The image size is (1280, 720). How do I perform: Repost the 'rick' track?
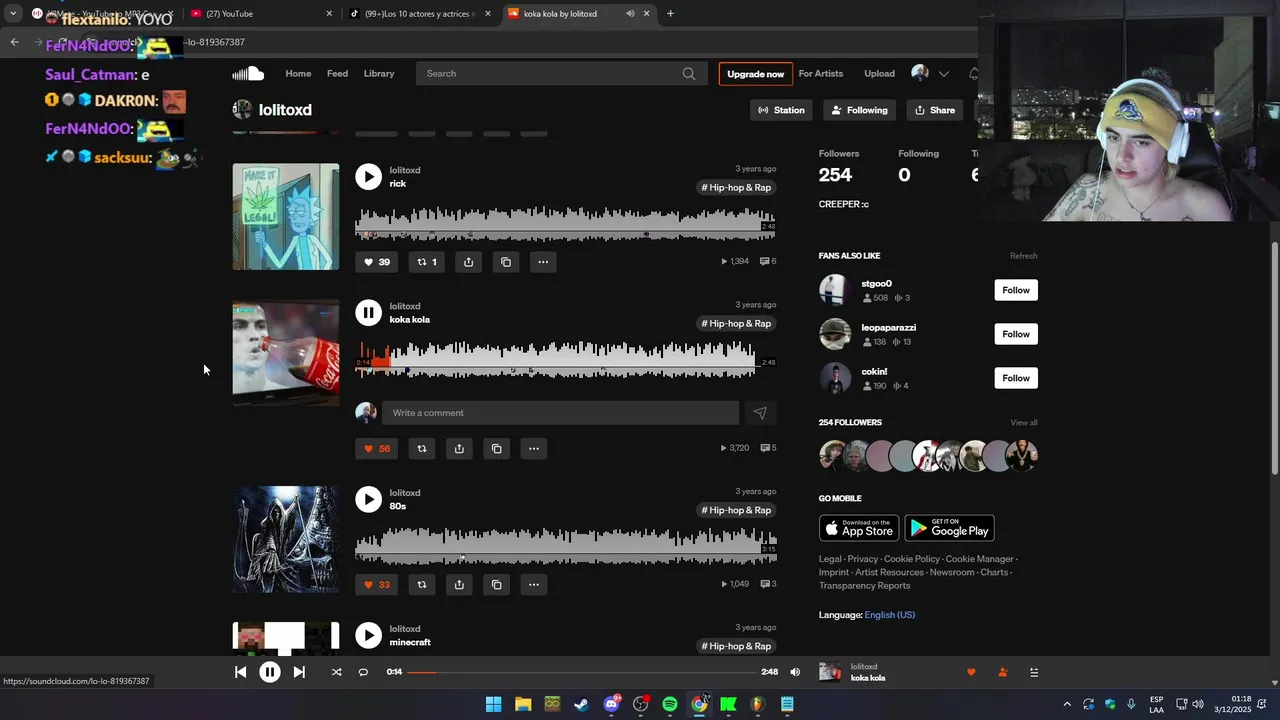pos(427,262)
